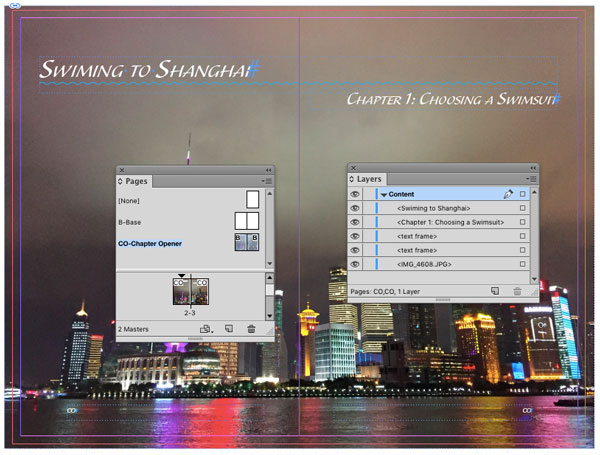Collapse the Pages panel to icons
Image resolution: width=600 pixels, height=455 pixels.
coord(268,170)
